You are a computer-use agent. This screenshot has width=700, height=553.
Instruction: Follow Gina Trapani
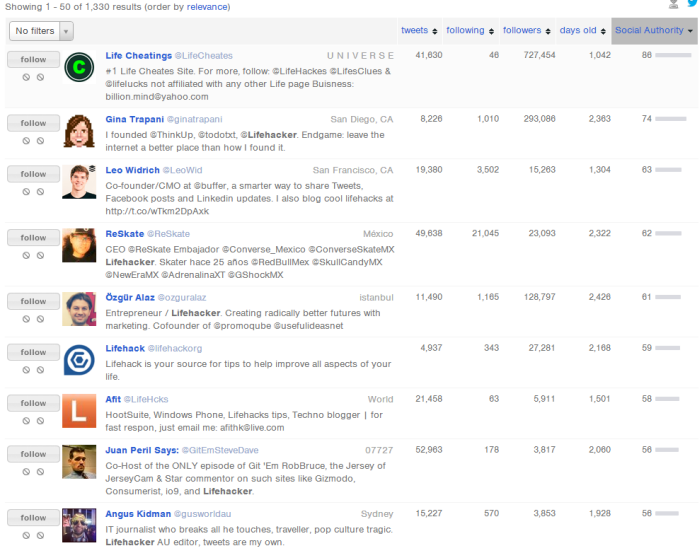[33, 123]
